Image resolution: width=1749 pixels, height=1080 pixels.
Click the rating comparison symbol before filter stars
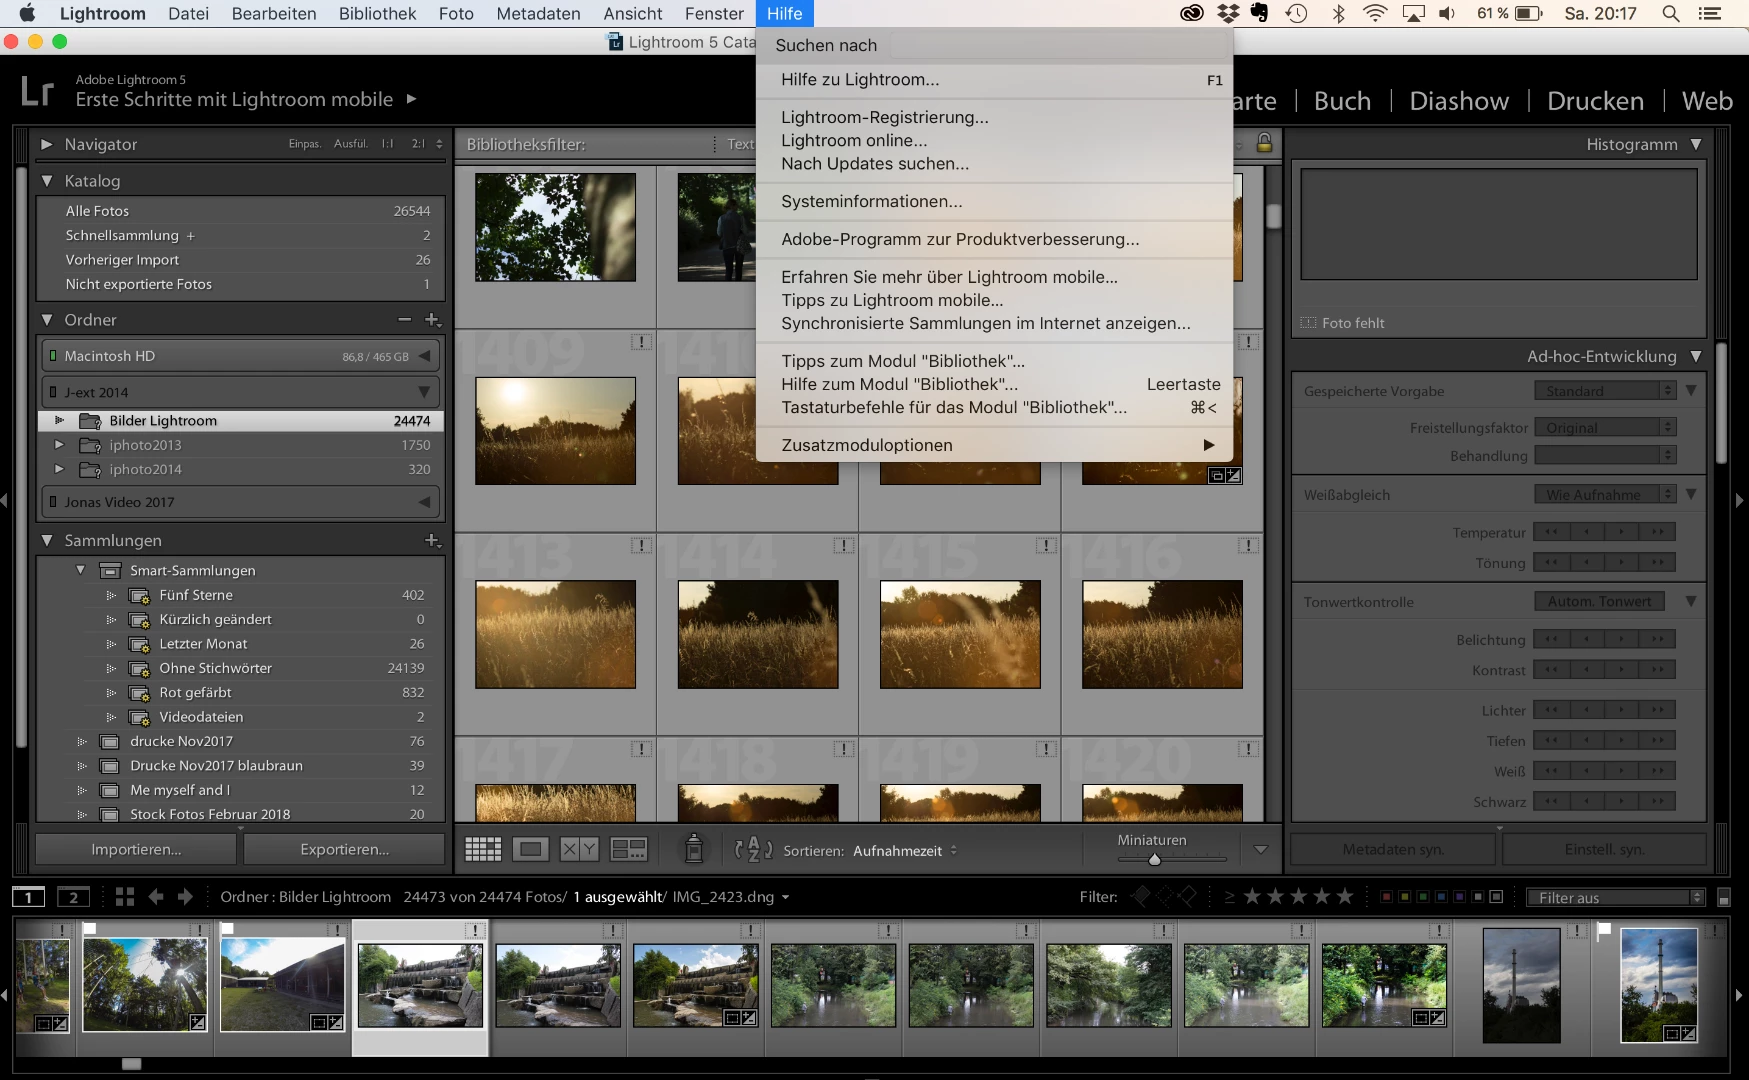[x=1229, y=897]
